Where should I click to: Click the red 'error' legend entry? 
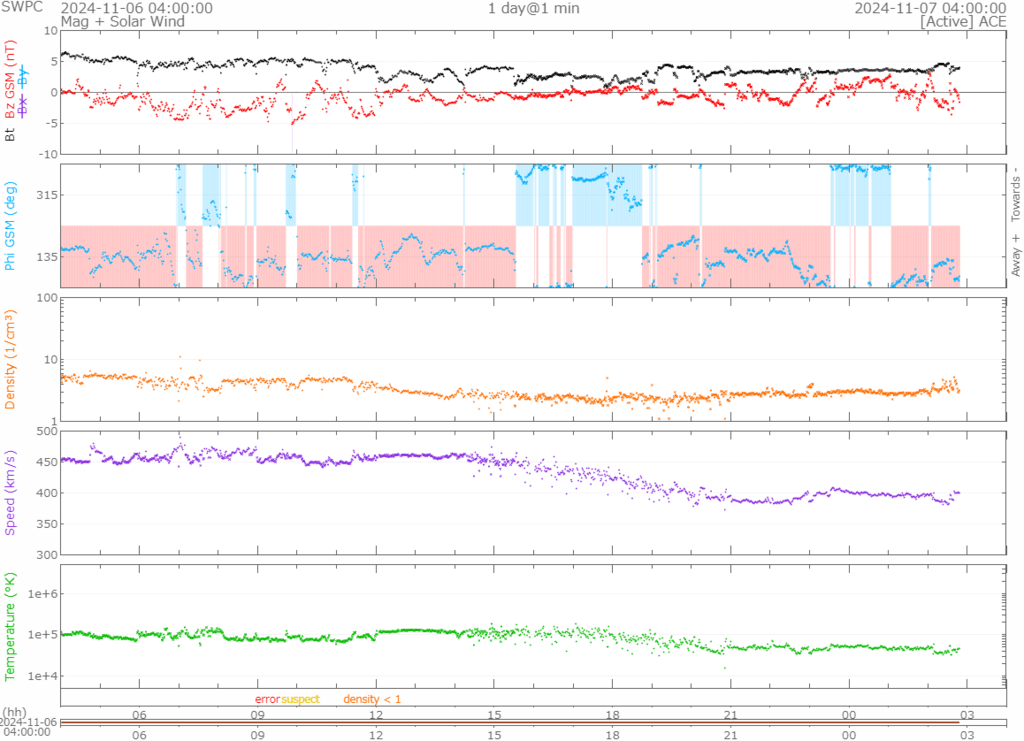pyautogui.click(x=267, y=699)
